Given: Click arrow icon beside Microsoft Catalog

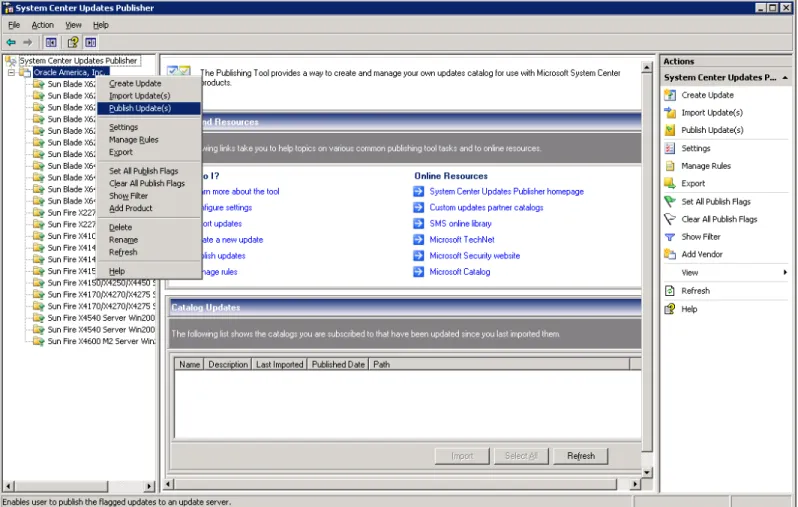Looking at the screenshot, I should click(418, 272).
